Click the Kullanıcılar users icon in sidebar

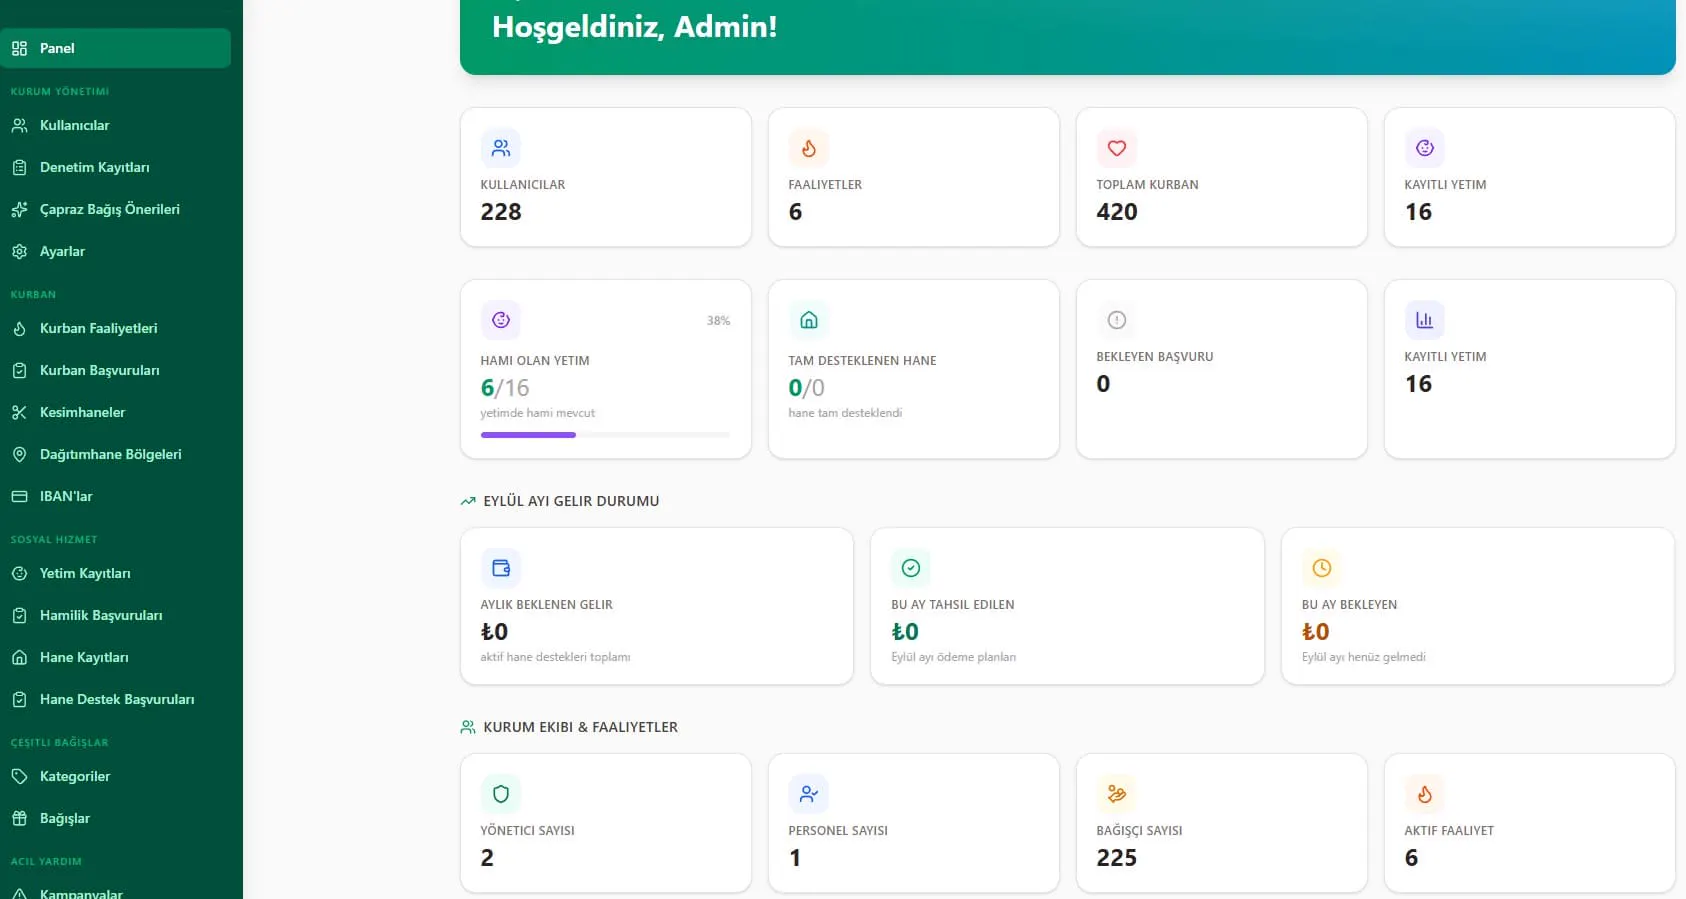(x=19, y=126)
